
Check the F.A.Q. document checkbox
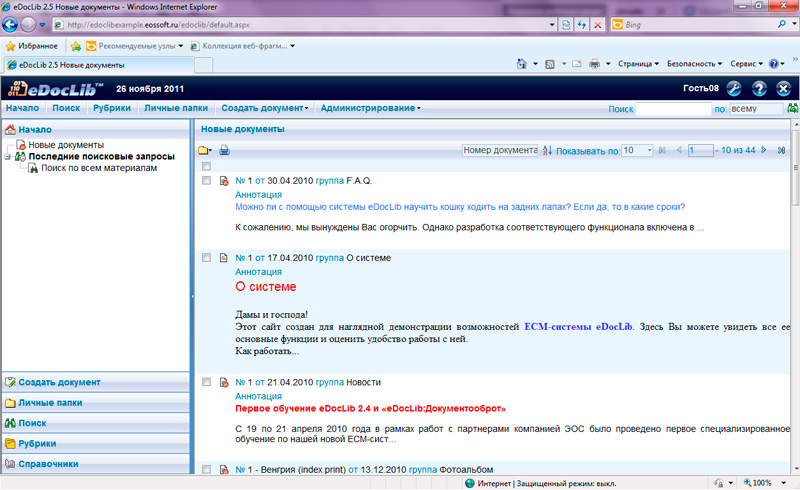tap(206, 180)
